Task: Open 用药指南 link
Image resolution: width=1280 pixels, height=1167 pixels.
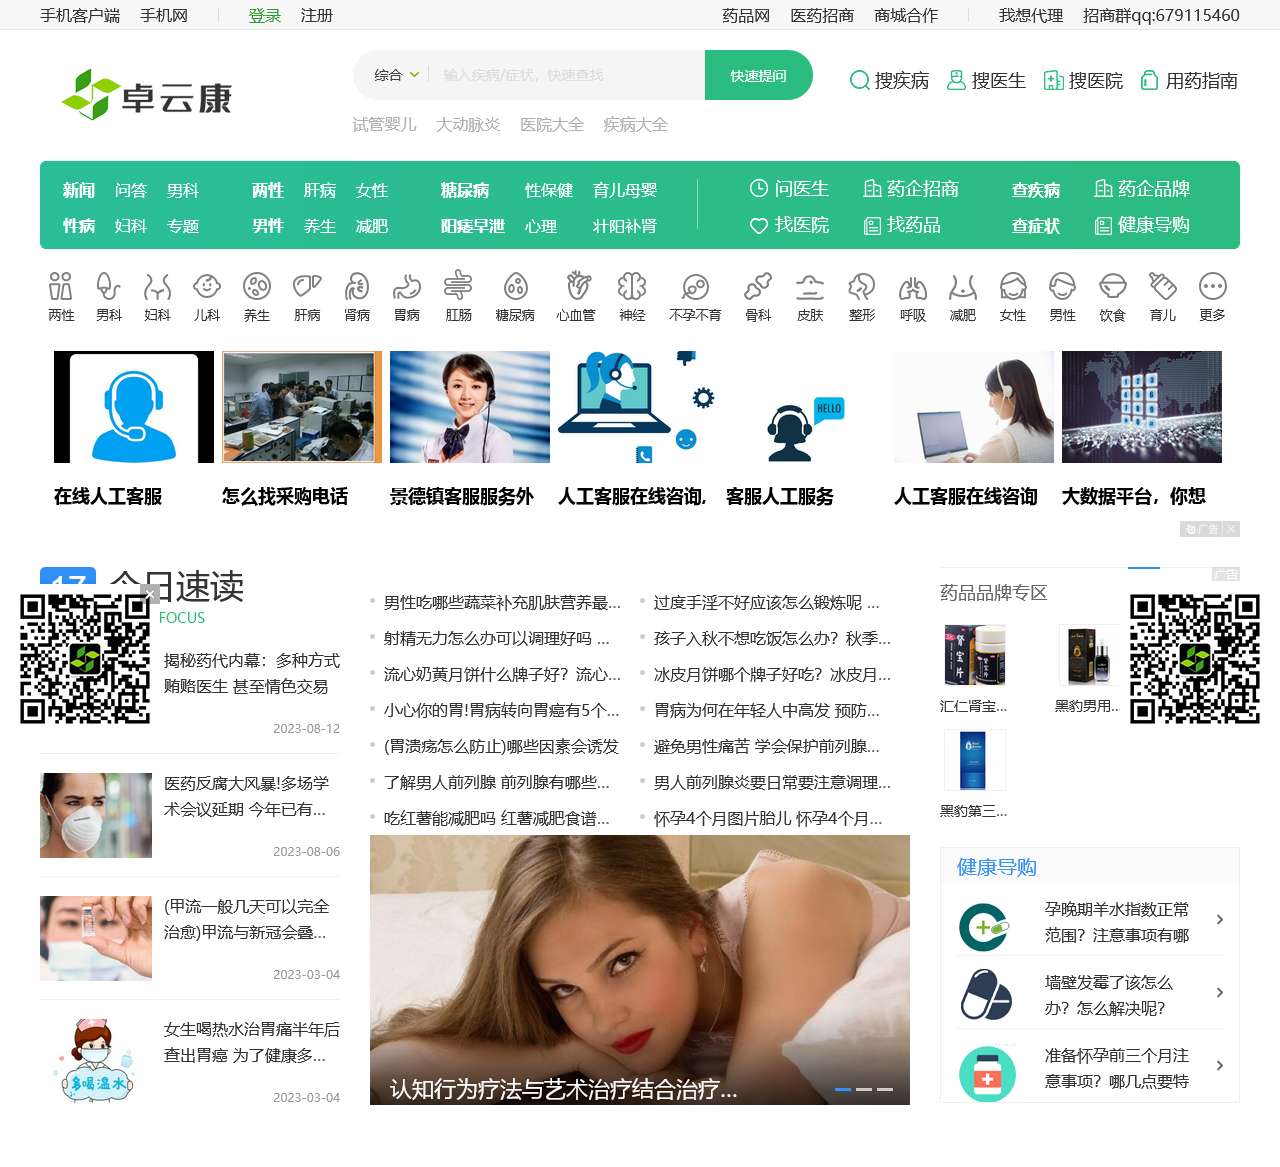Action: coord(1189,81)
